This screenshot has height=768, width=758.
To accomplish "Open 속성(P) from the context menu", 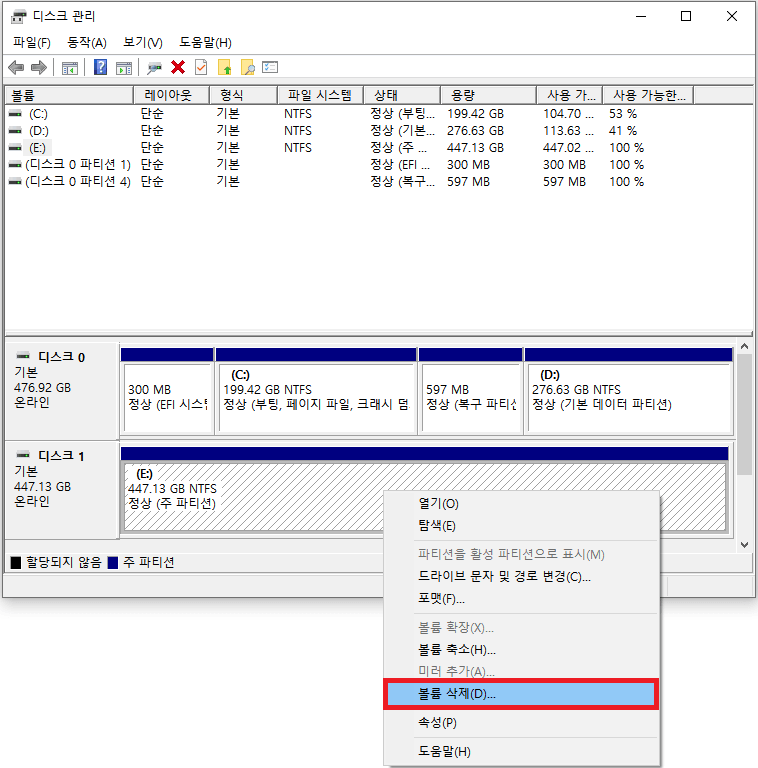I will tap(521, 723).
